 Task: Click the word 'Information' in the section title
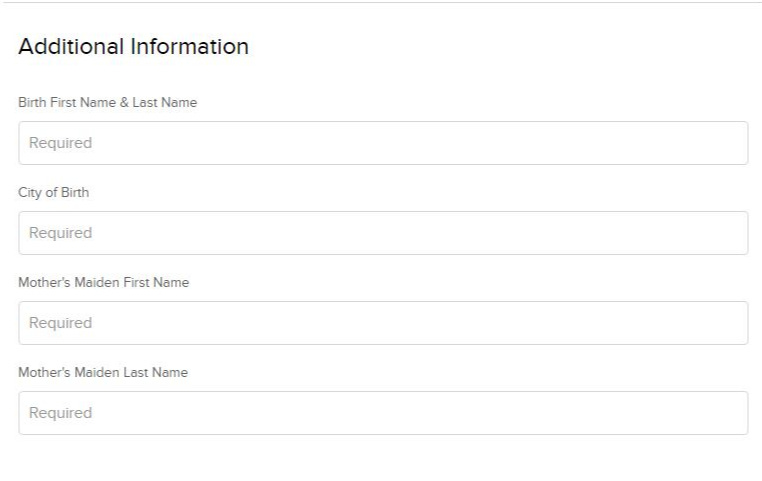190,47
